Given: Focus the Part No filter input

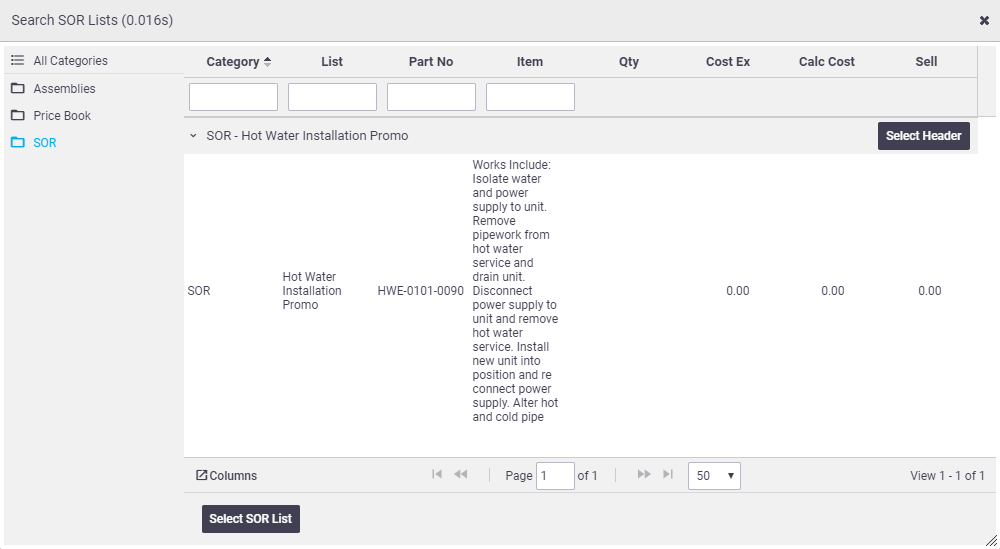Looking at the screenshot, I should pyautogui.click(x=431, y=97).
